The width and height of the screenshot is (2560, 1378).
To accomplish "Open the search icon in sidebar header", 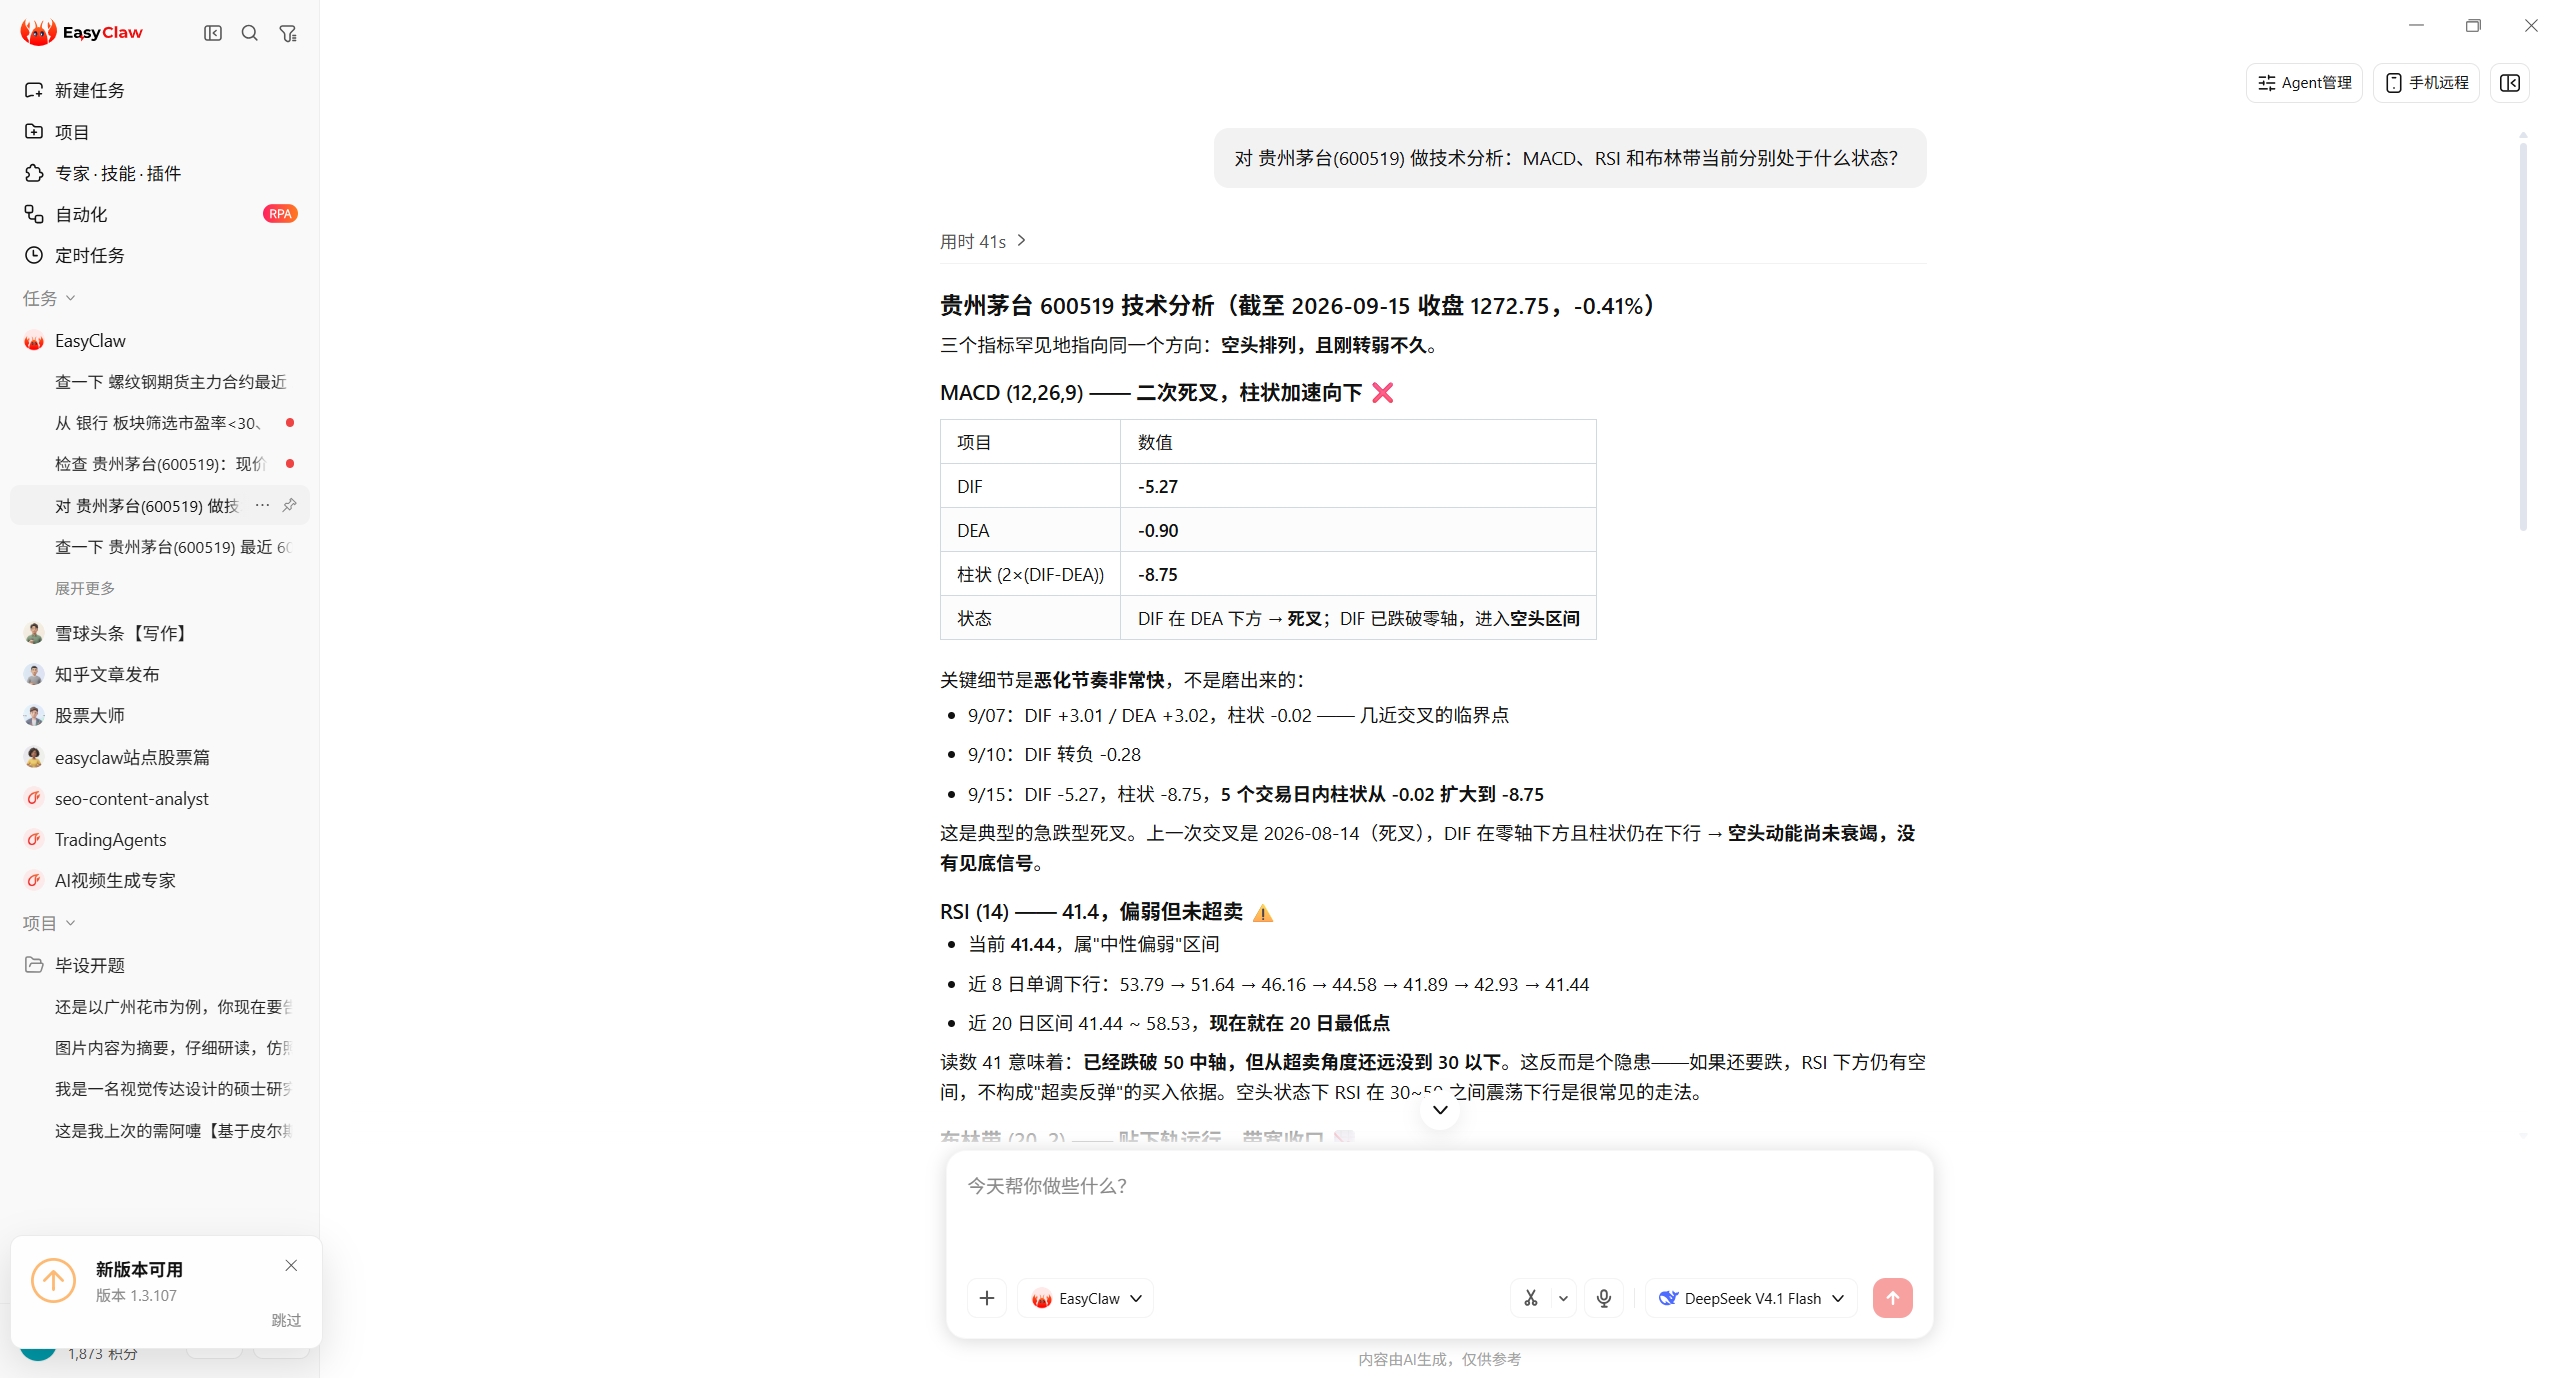I will point(250,33).
